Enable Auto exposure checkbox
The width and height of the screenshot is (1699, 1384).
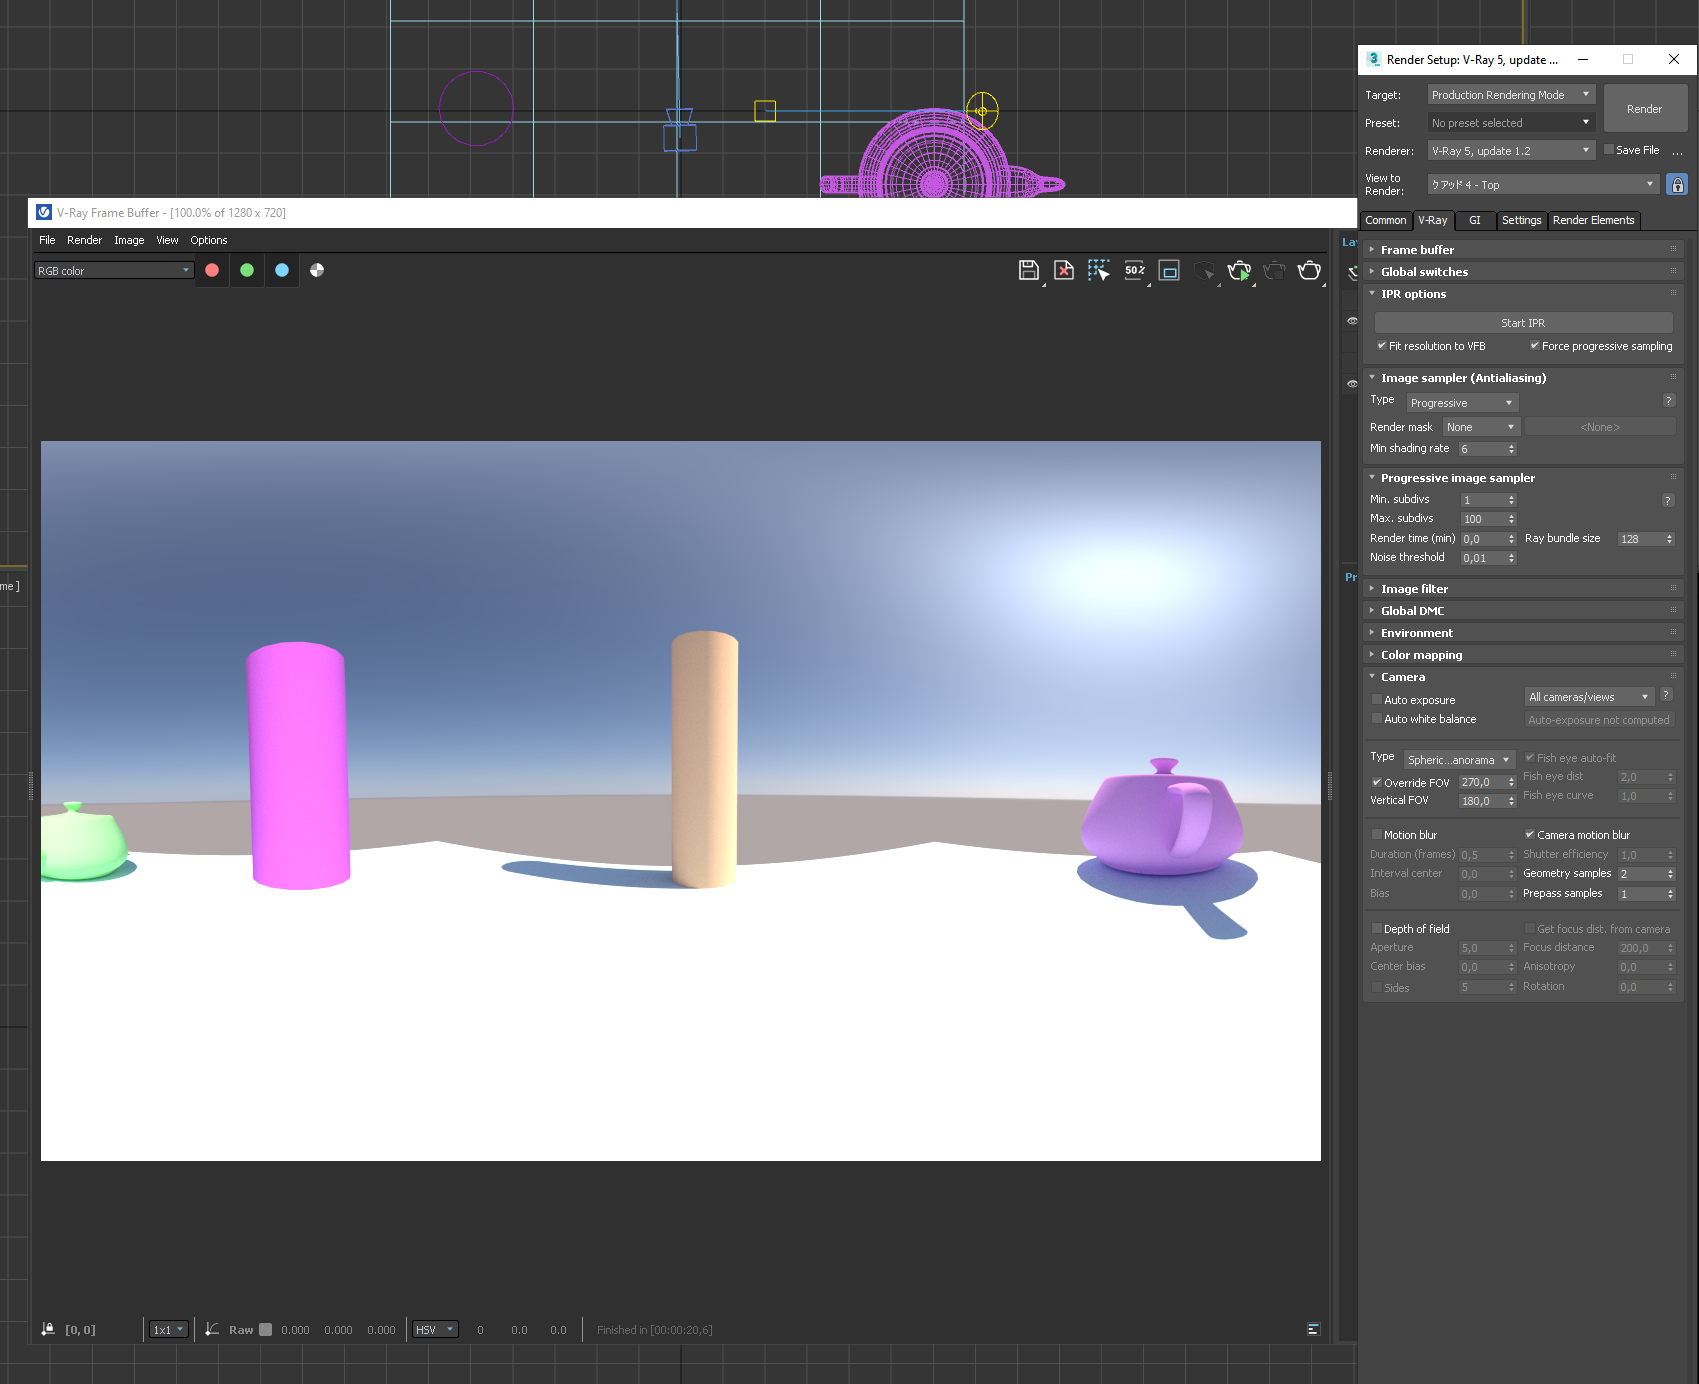pyautogui.click(x=1376, y=699)
